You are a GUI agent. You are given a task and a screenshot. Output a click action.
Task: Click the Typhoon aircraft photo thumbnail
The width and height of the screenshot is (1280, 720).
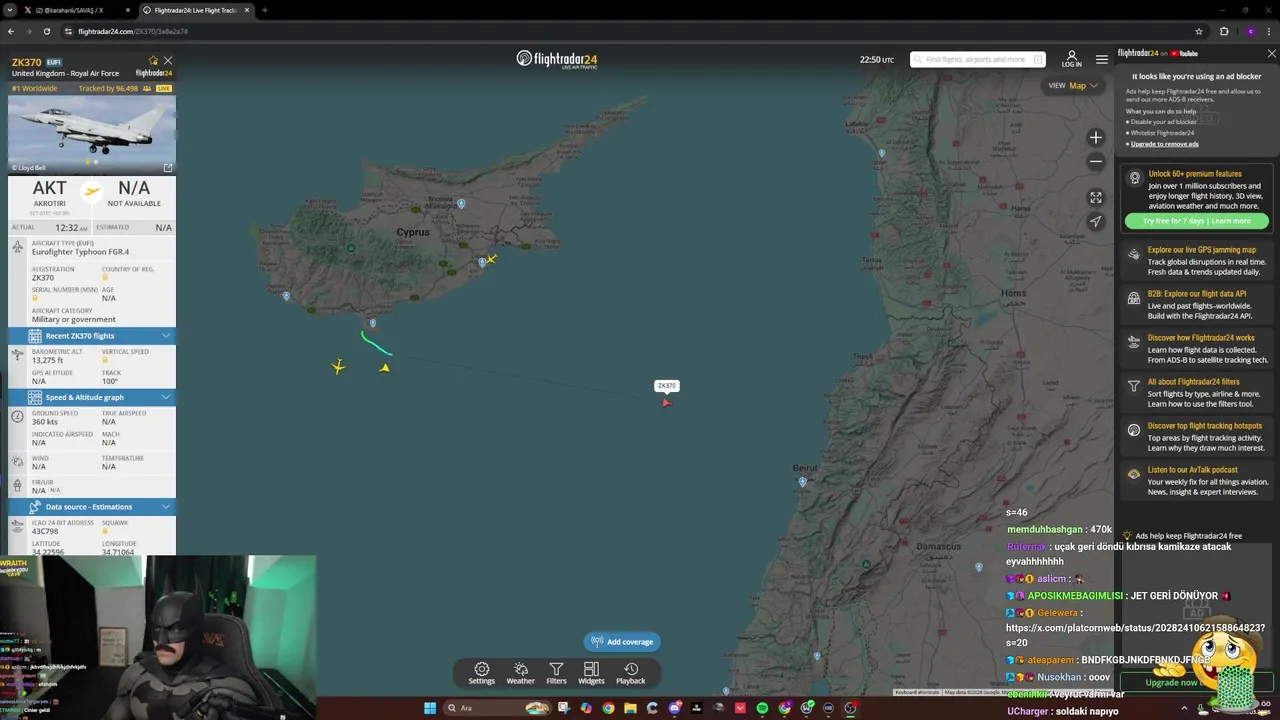(x=92, y=134)
